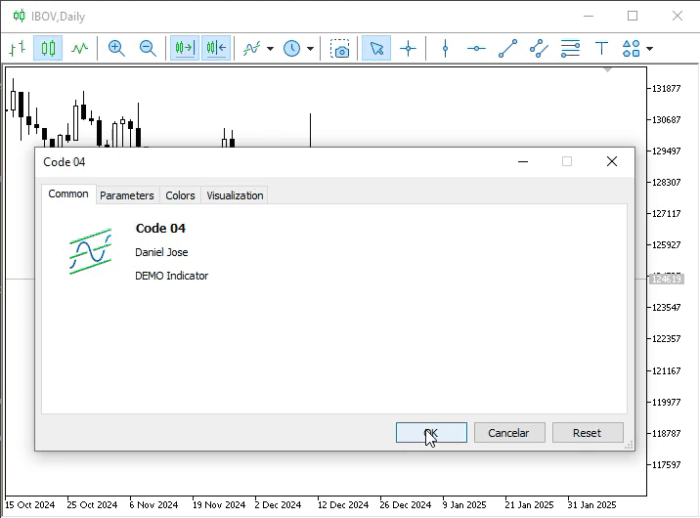Select the text label tool
Viewport: 700px width, 518px height.
[x=601, y=48]
